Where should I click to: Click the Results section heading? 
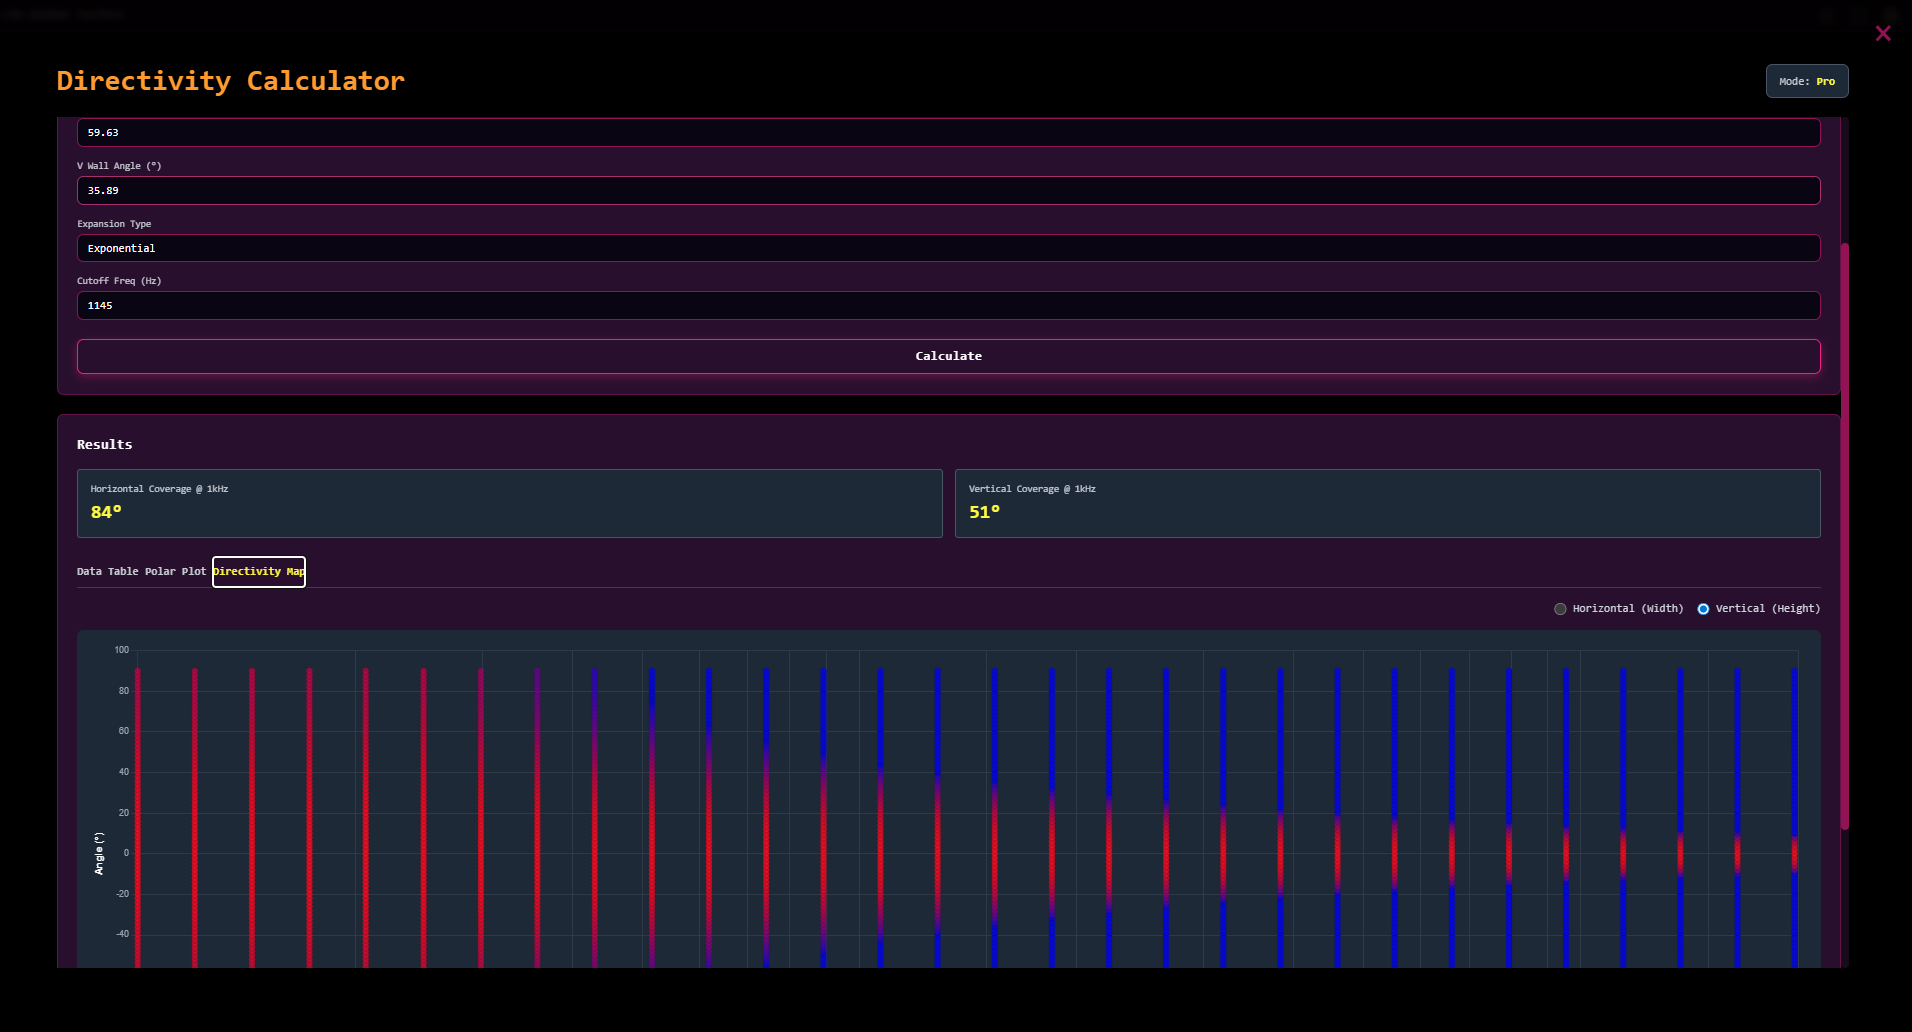105,445
